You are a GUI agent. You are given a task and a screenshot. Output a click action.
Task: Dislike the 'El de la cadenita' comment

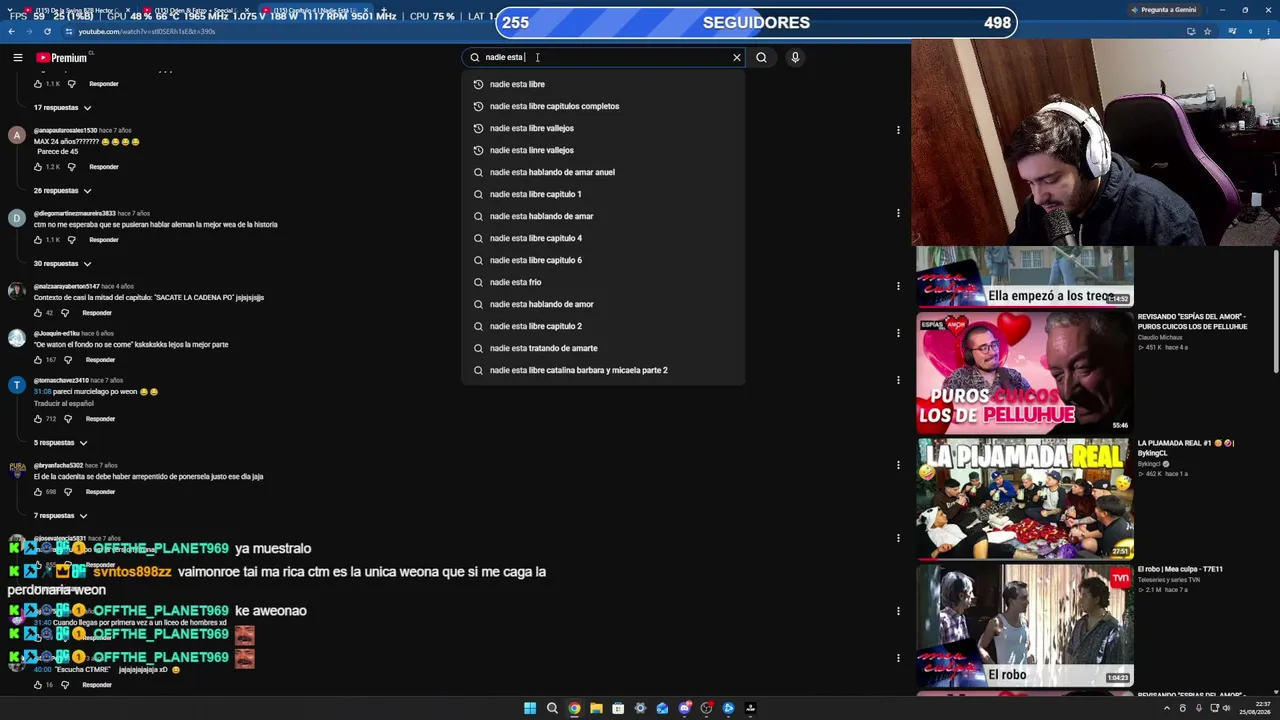[68, 492]
